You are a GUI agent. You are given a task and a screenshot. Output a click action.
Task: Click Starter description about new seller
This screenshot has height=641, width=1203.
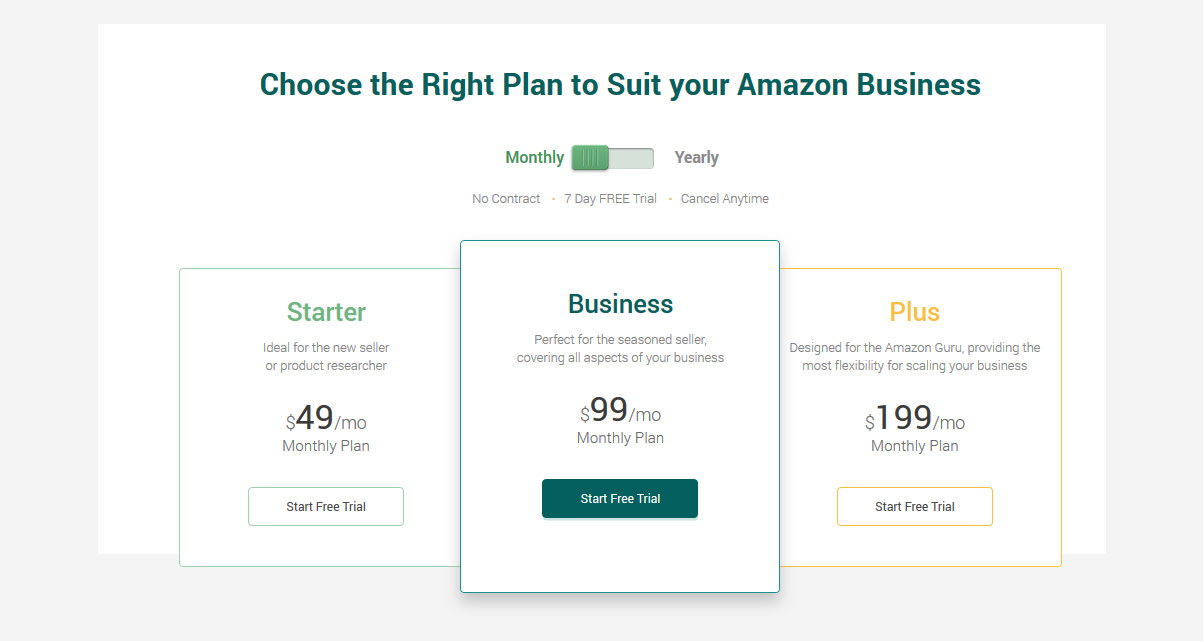click(x=326, y=357)
